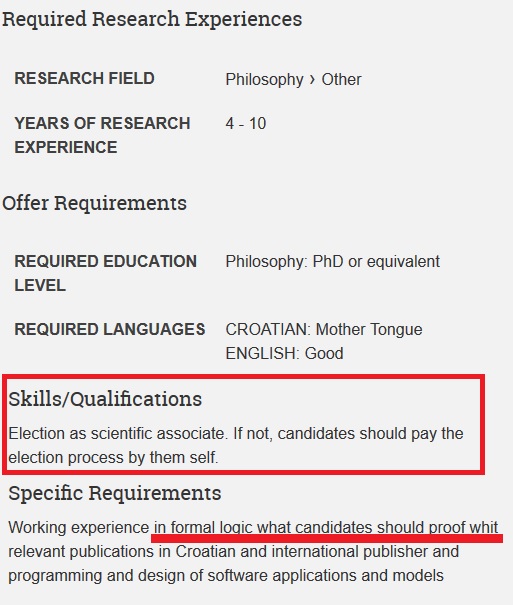Select the 'Philosophy › Other' field value
The width and height of the screenshot is (513, 605).
click(x=293, y=79)
